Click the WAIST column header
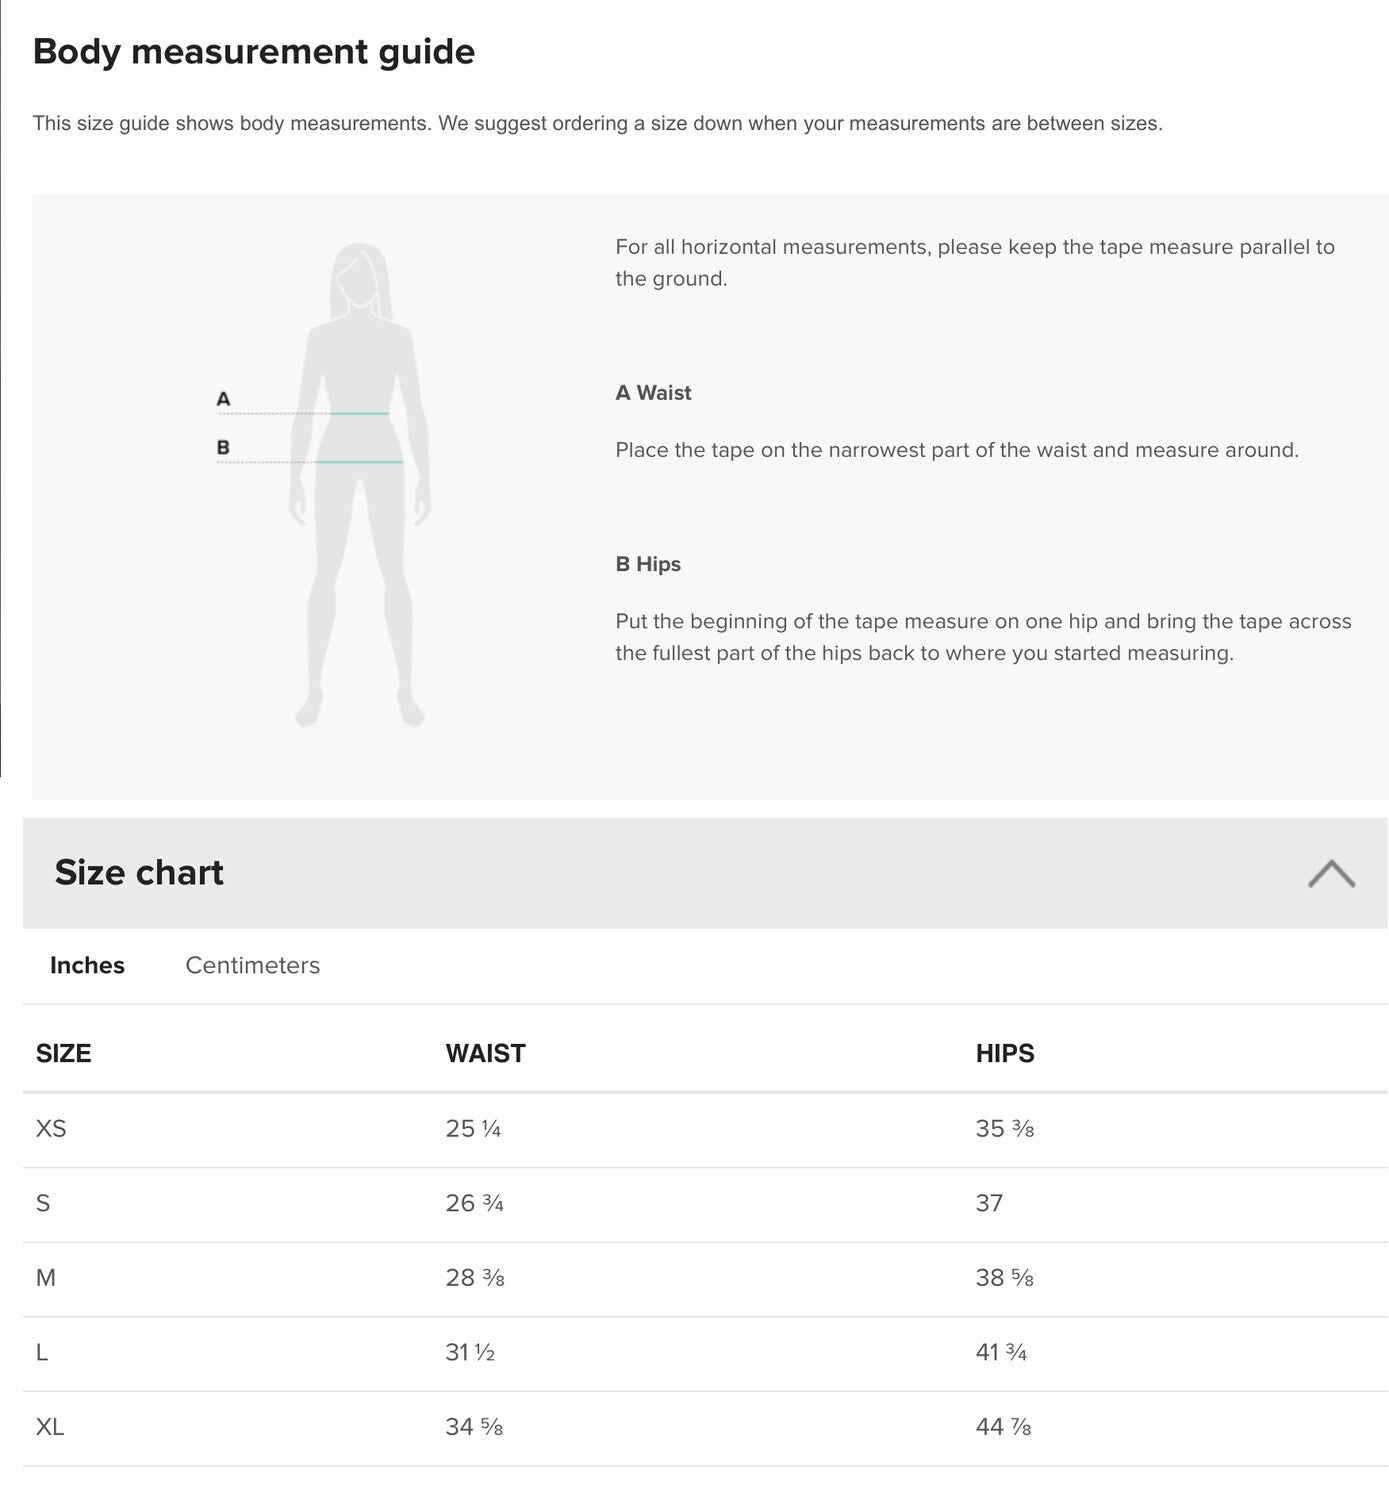The height and width of the screenshot is (1500, 1389). click(485, 1054)
